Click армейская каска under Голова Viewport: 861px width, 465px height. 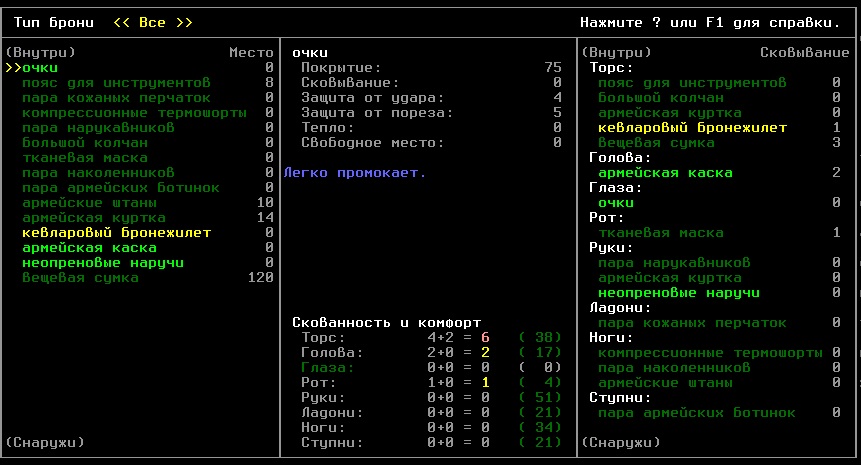click(665, 172)
